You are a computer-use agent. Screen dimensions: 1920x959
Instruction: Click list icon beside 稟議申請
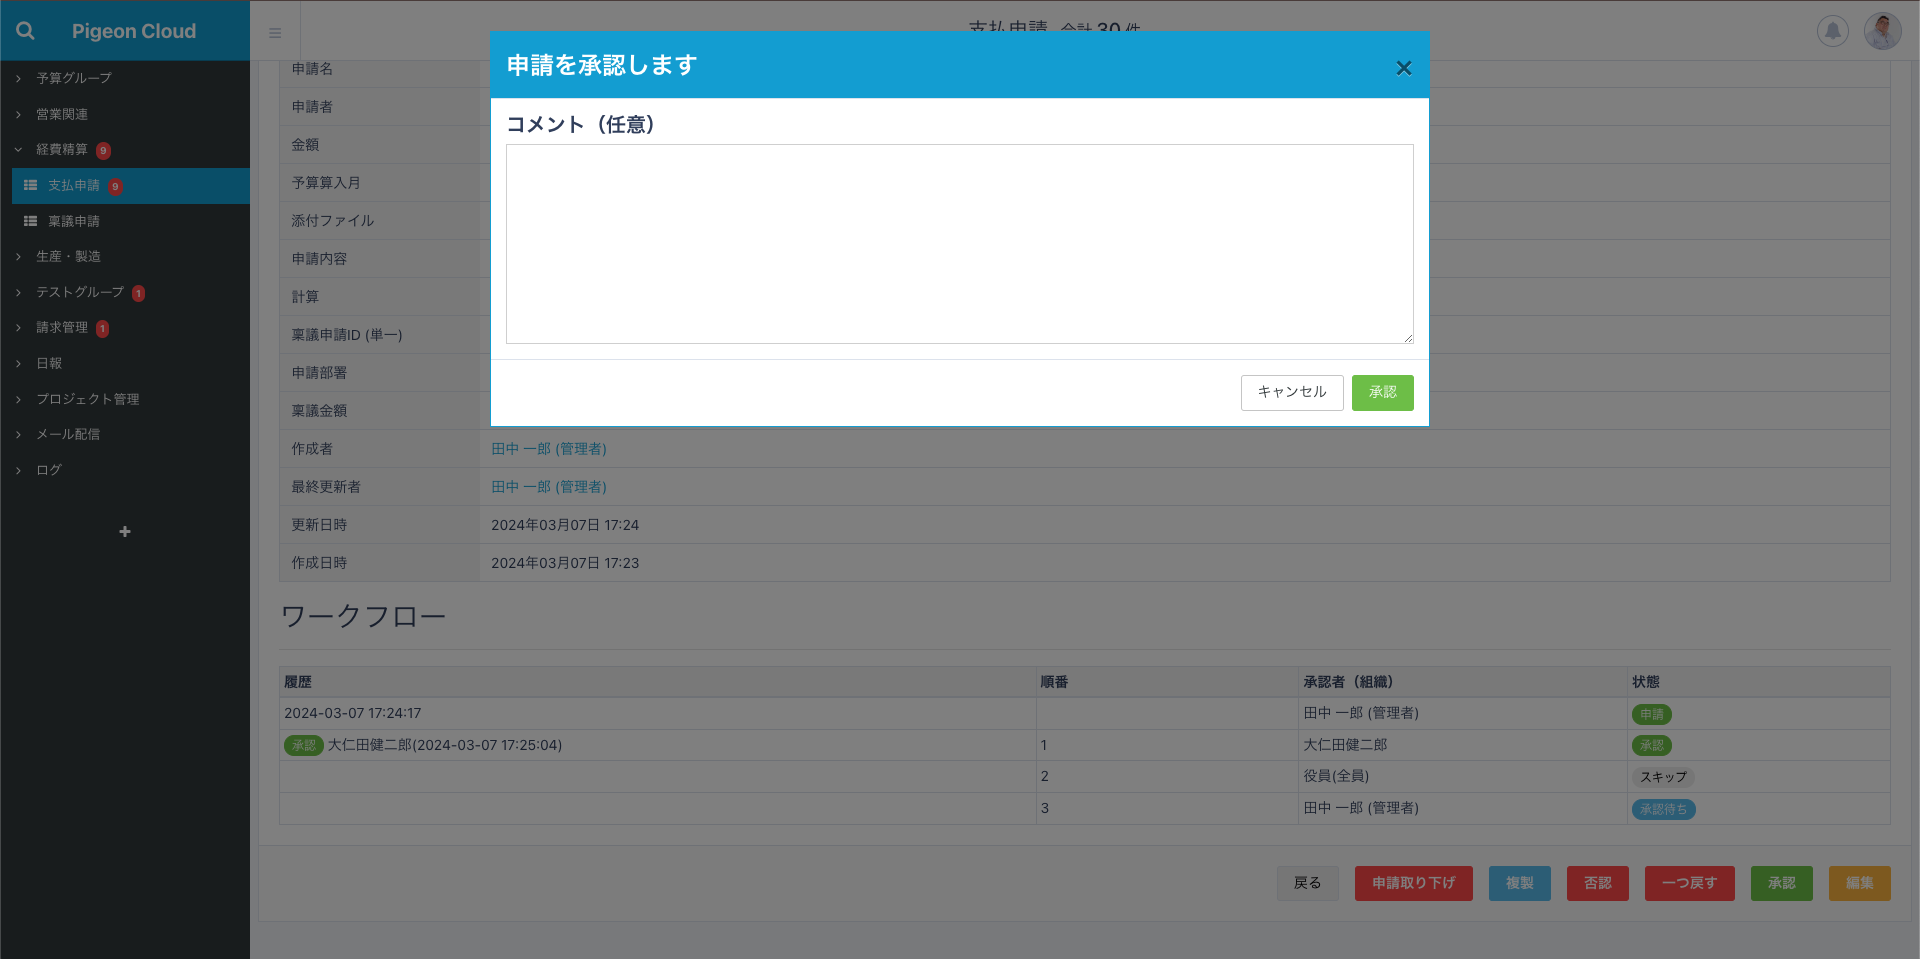31,221
